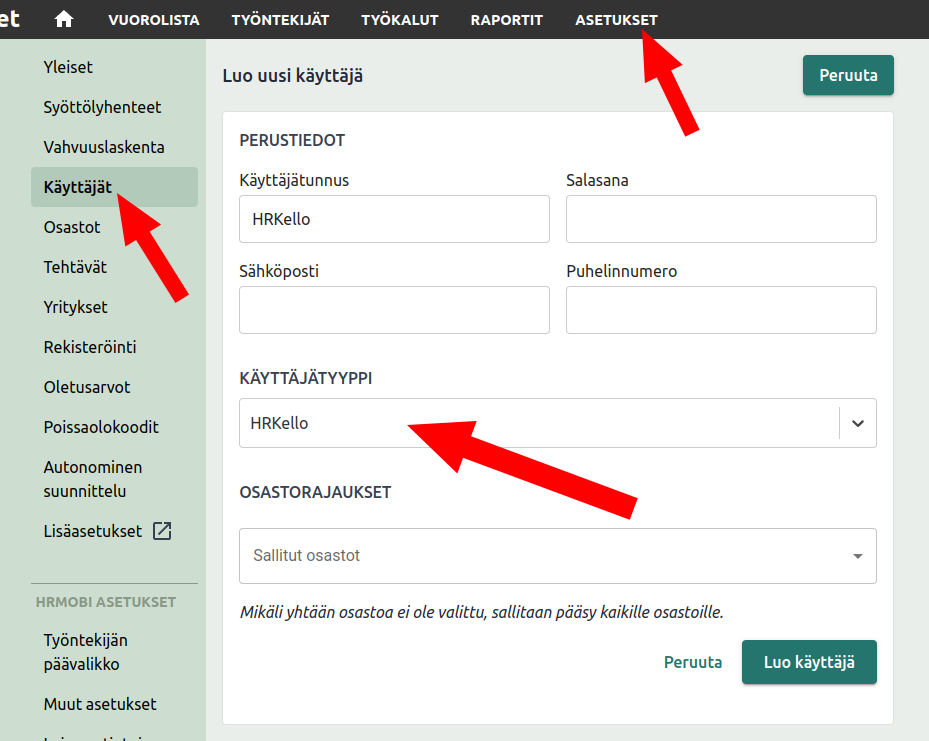Open the Työntekijät menu

coord(280,20)
